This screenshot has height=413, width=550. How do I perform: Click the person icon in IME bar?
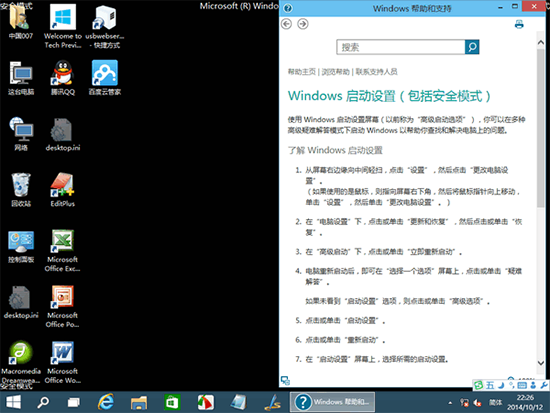[x=533, y=385]
